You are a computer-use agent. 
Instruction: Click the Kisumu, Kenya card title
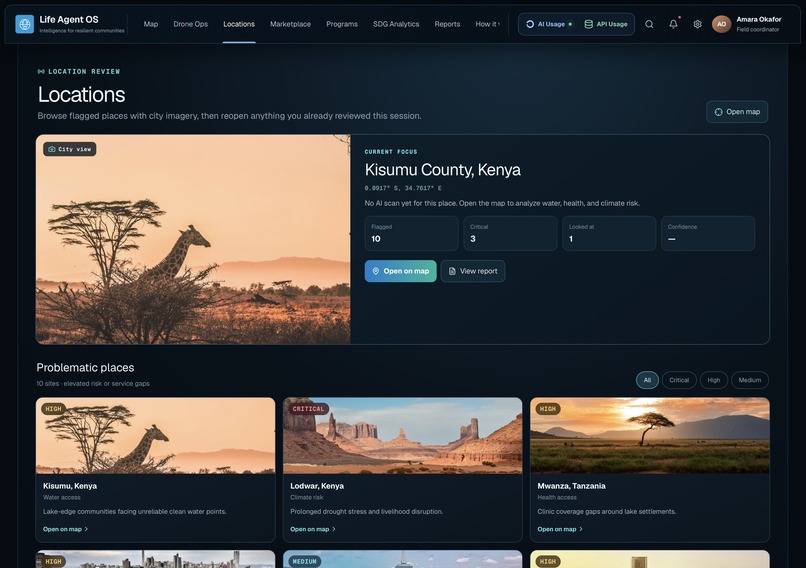click(x=70, y=486)
